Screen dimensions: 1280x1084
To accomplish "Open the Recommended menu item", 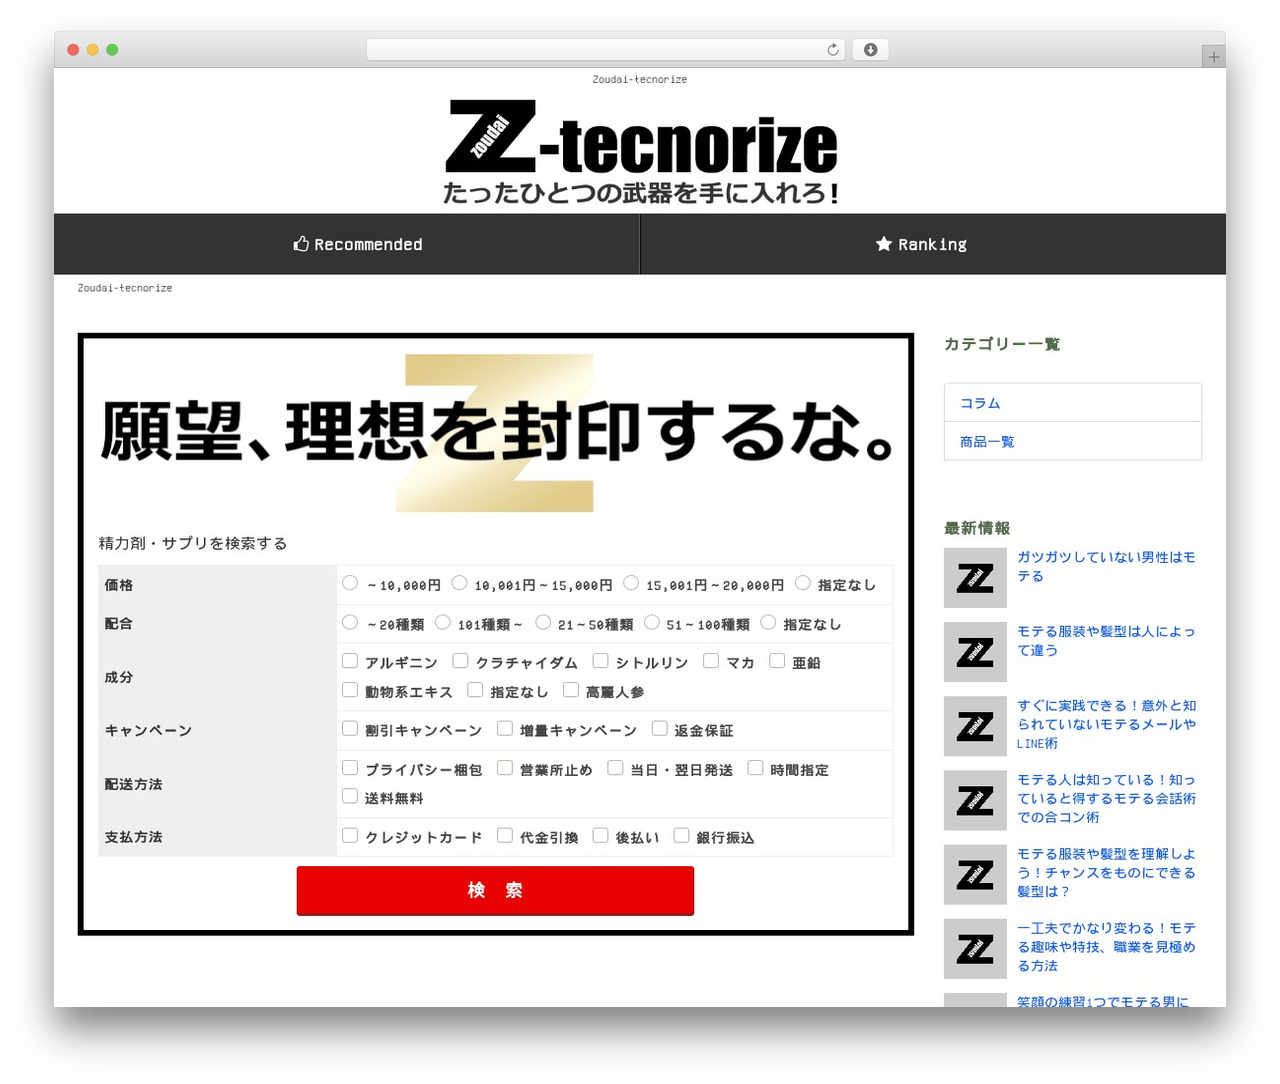I will [x=357, y=244].
